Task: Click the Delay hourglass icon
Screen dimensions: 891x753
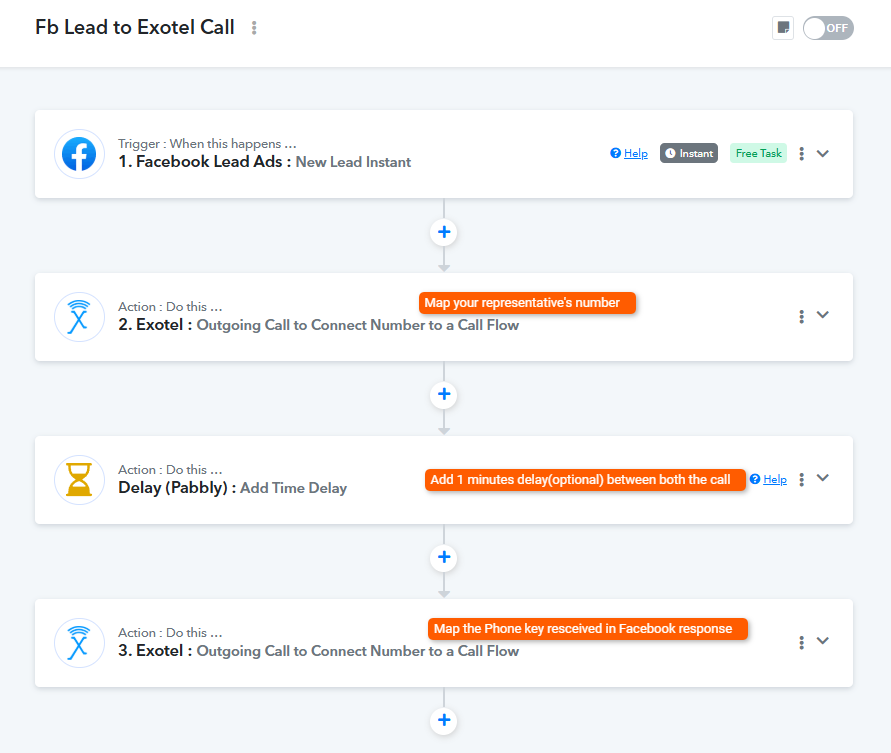Action: (x=79, y=480)
